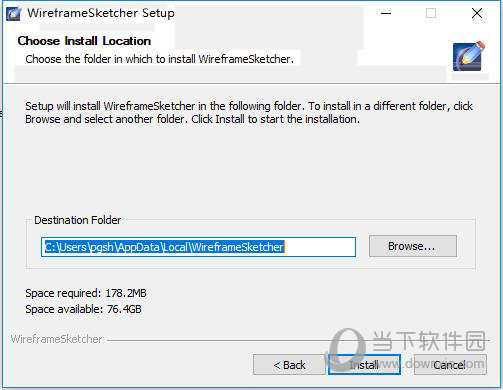Click the Browse... button
Screen dimensions: 503x390
coord(413,246)
